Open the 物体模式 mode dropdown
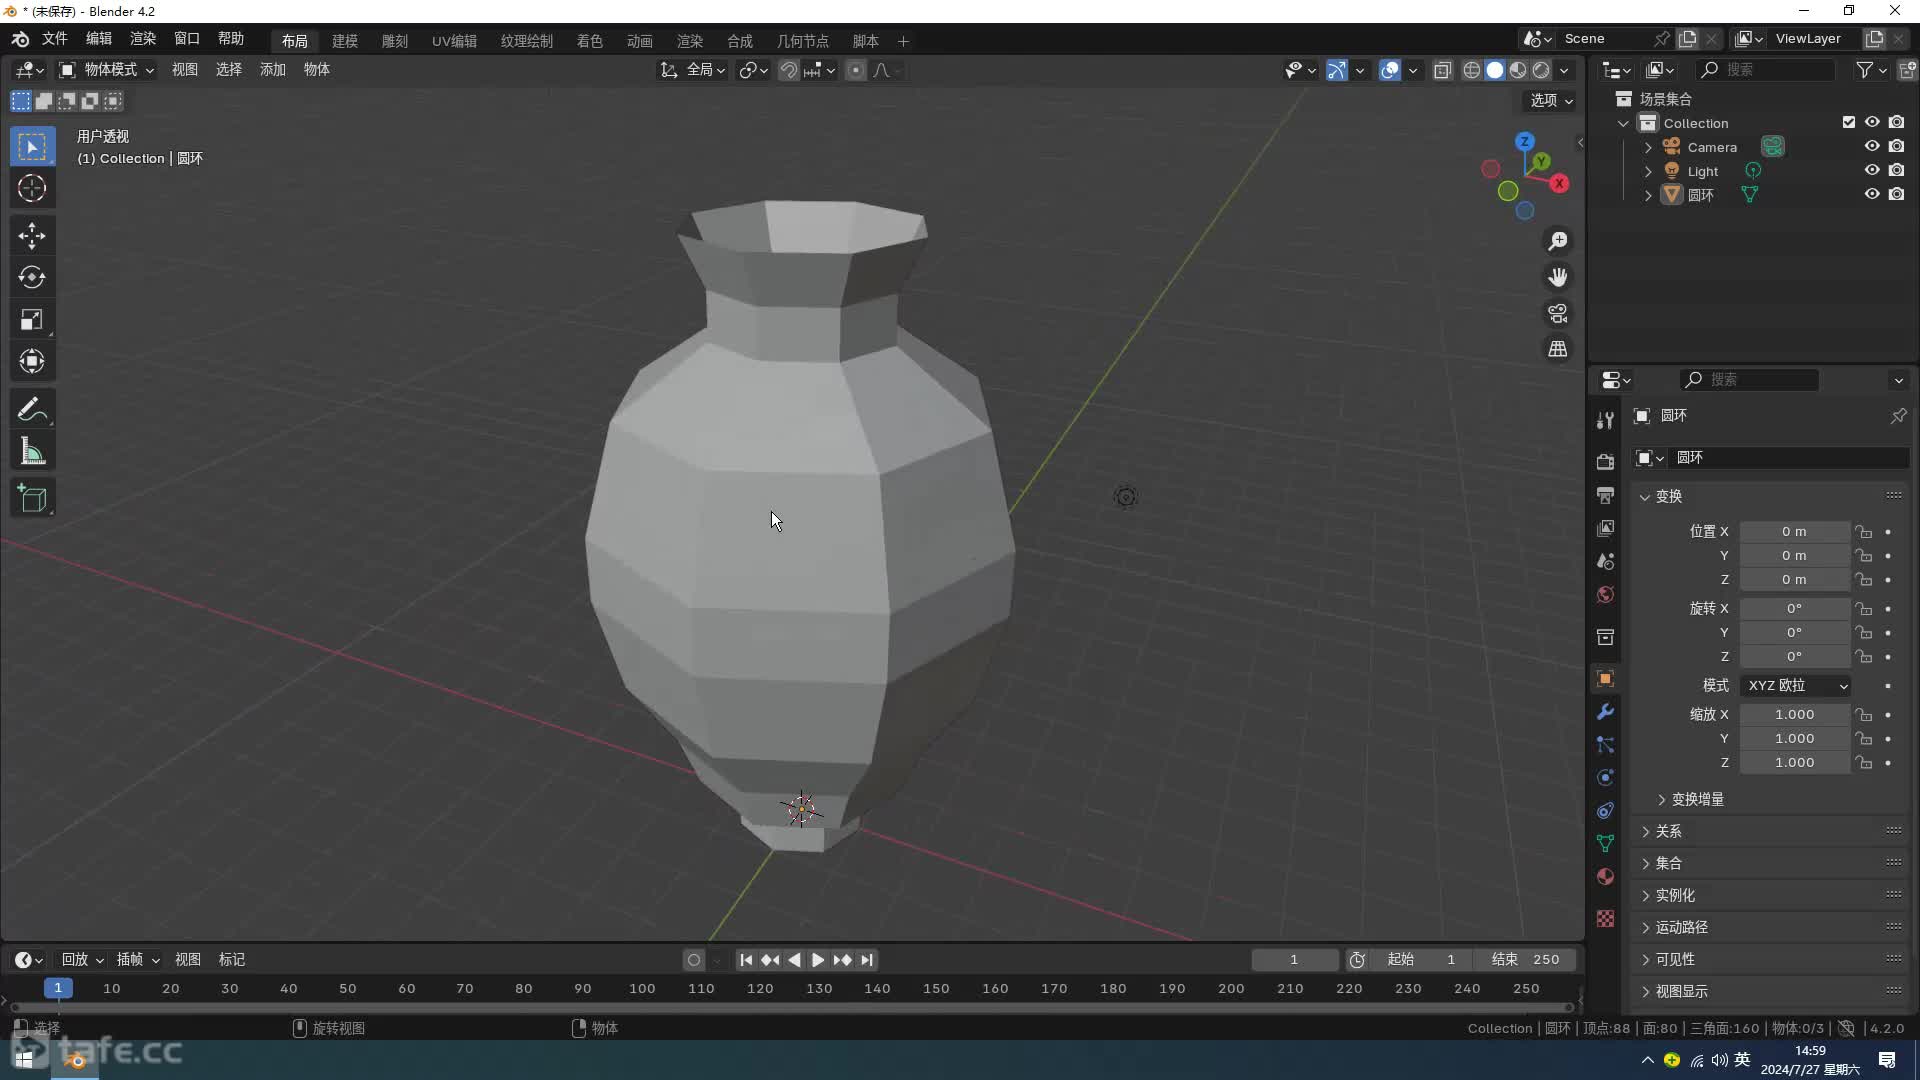Viewport: 1920px width, 1080px height. tap(106, 69)
